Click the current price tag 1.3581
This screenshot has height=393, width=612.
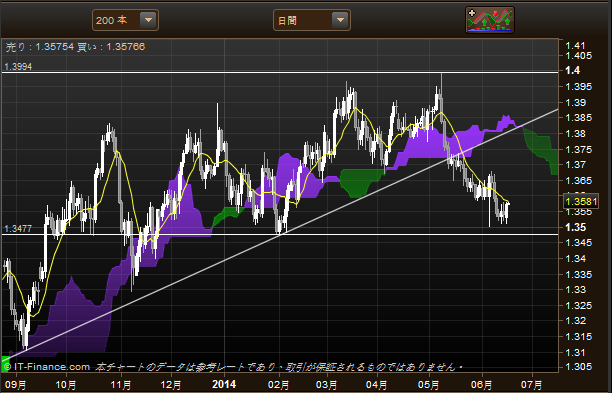point(581,202)
